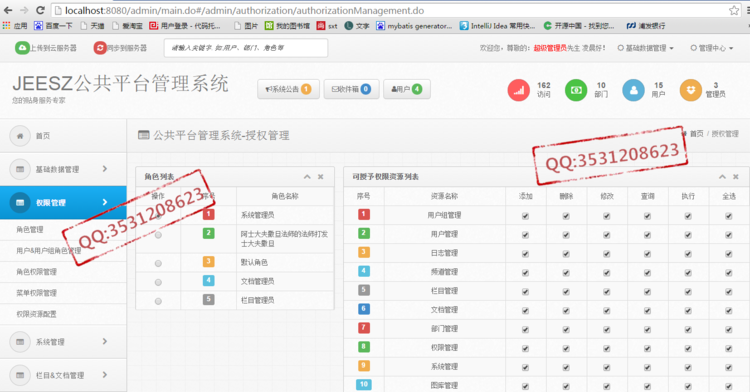Image resolution: width=750 pixels, height=392 pixels.
Task: Click the red sync-to-server icon
Action: [x=100, y=48]
